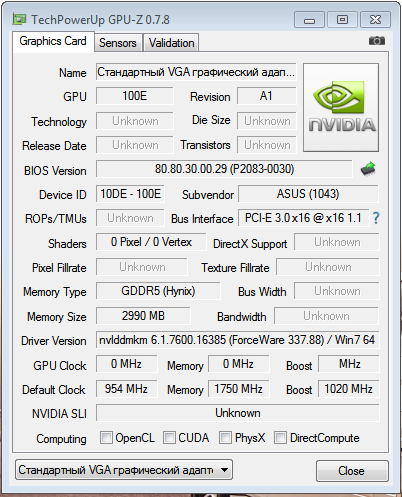The height and width of the screenshot is (497, 402).
Task: Click the GPU Clock field 0 MHz
Action: point(126,364)
